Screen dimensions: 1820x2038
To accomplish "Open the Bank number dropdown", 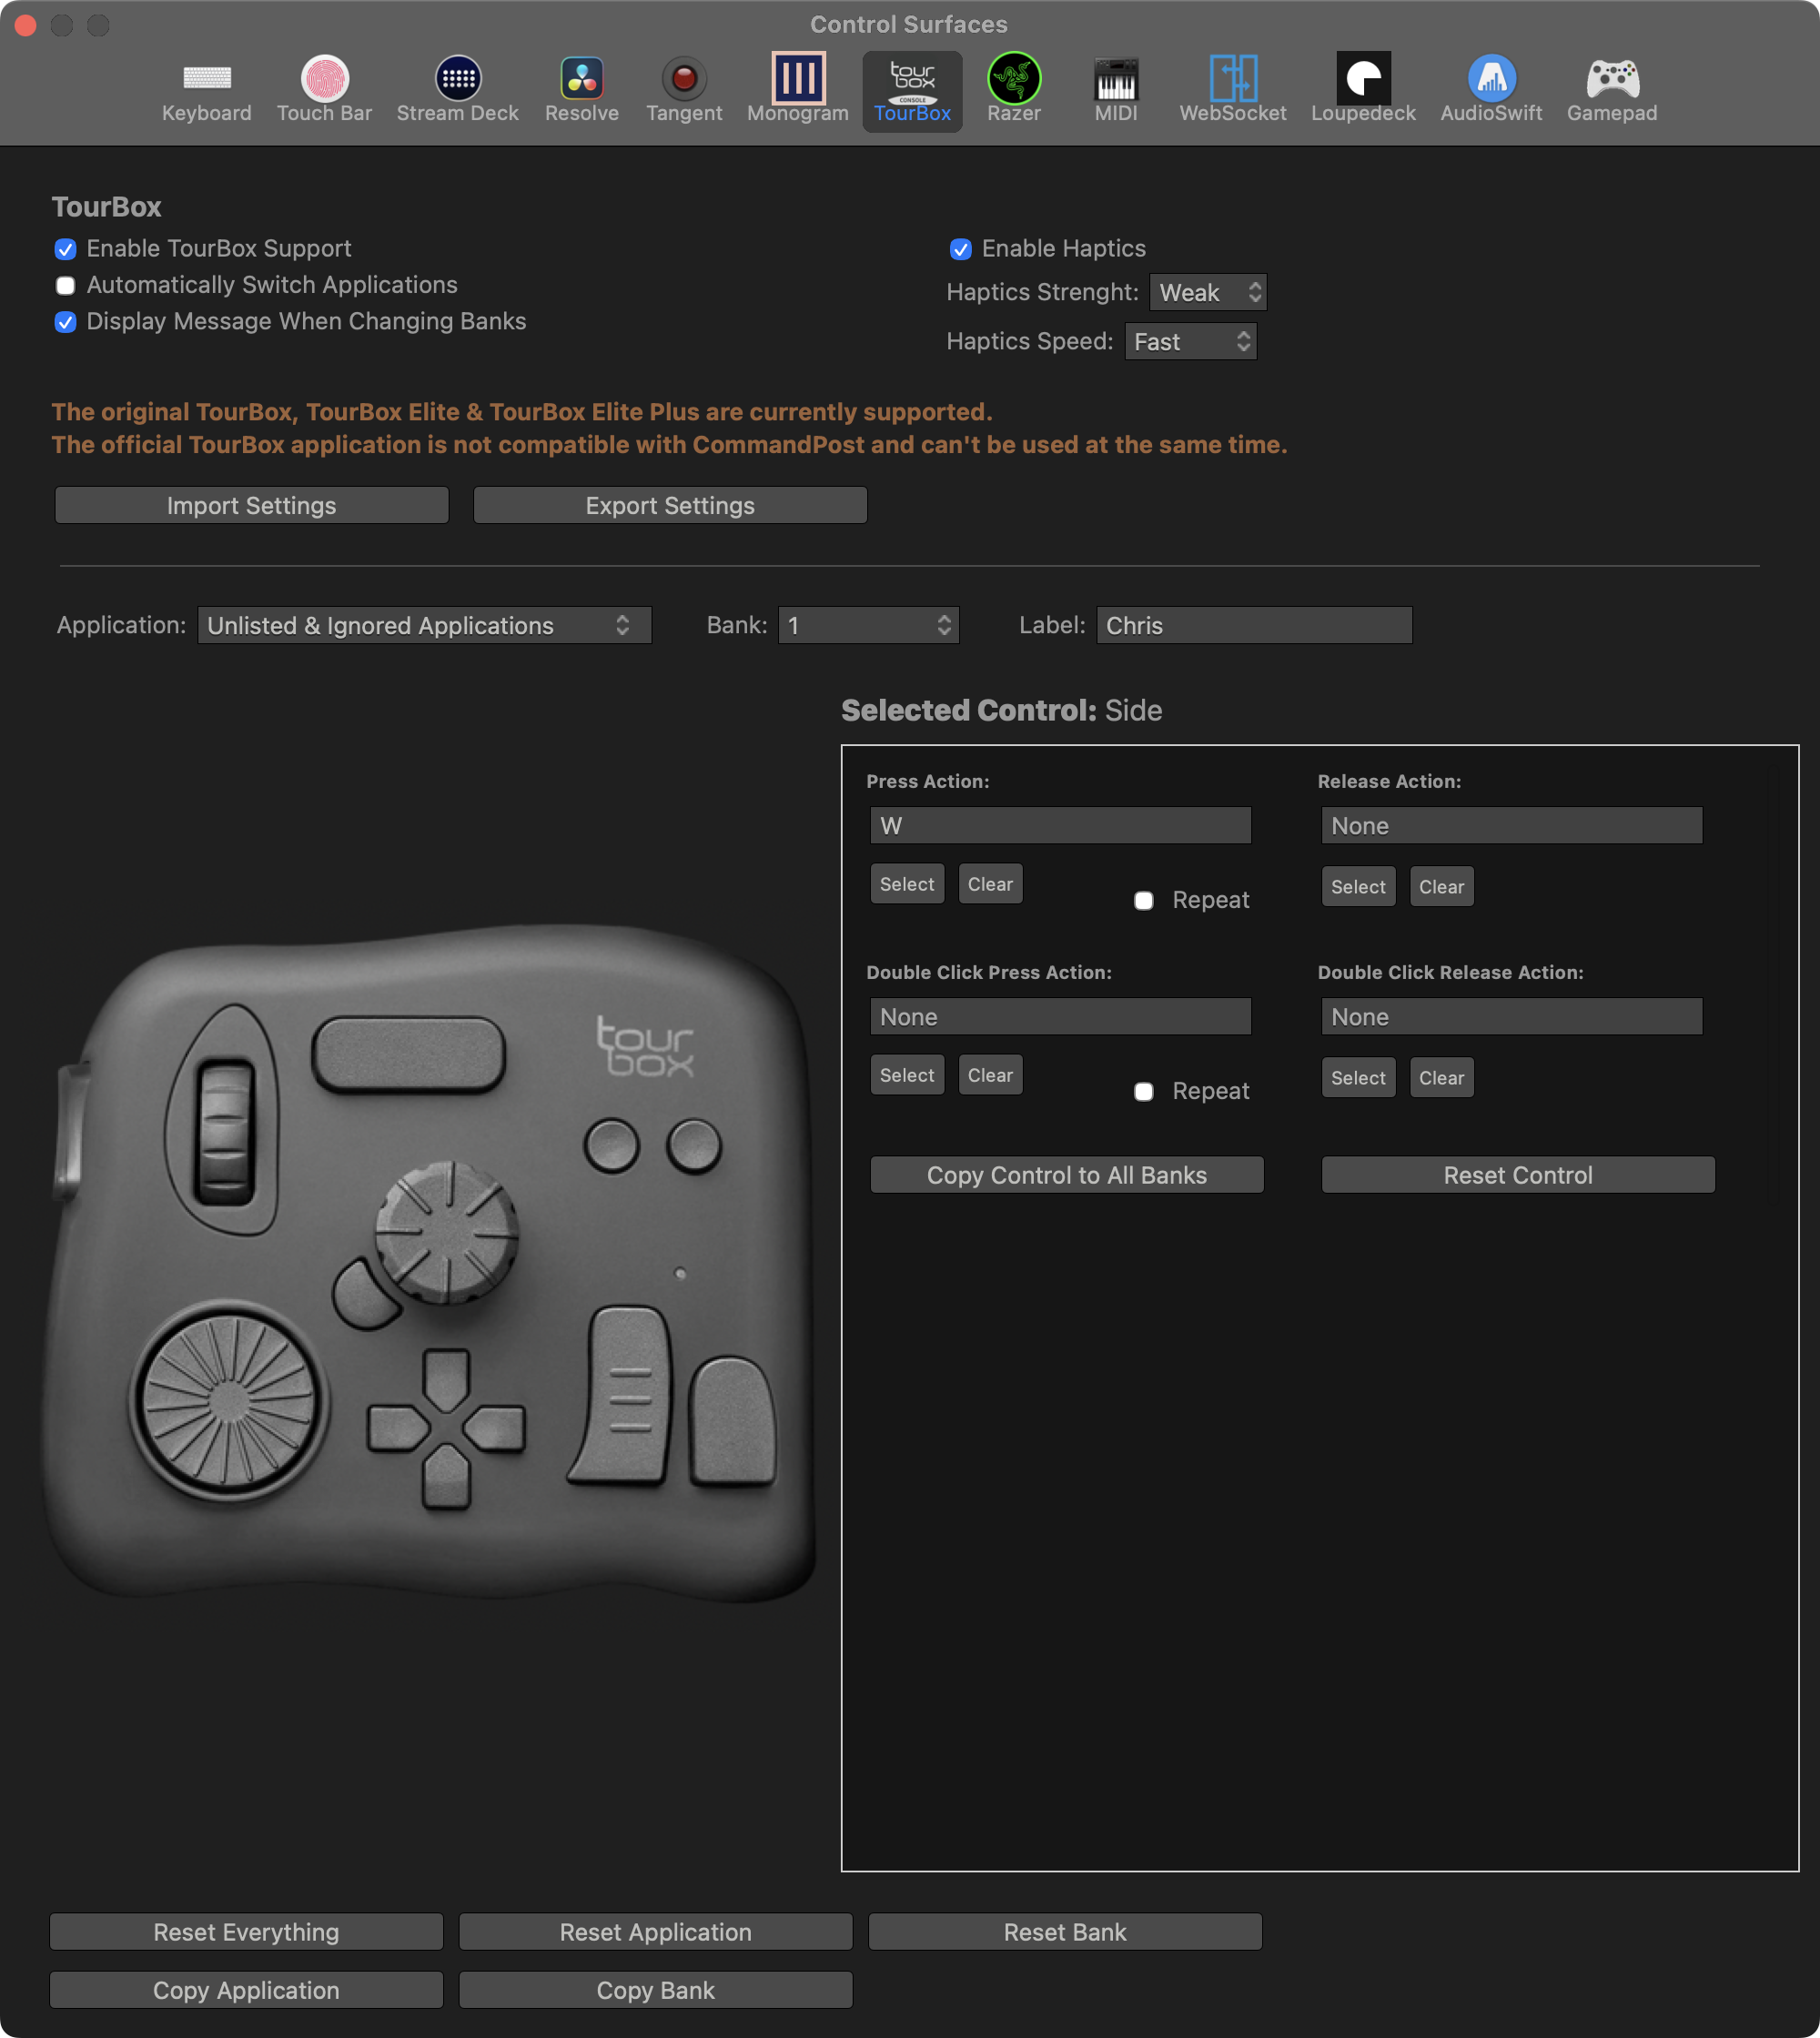I will point(868,626).
